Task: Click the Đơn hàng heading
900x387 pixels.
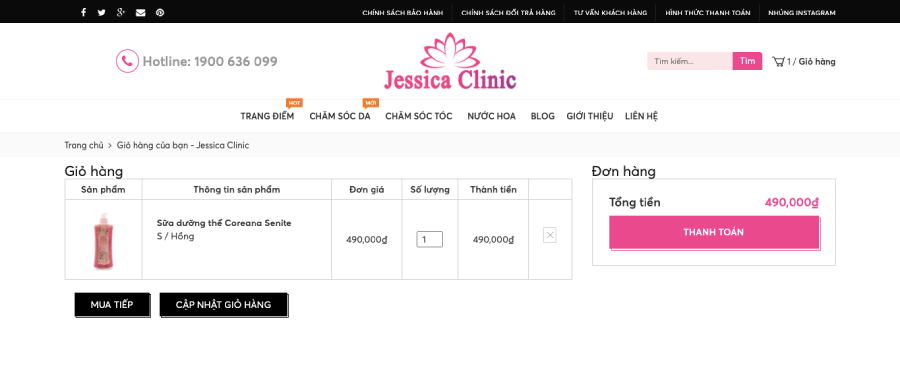Action: (x=624, y=171)
